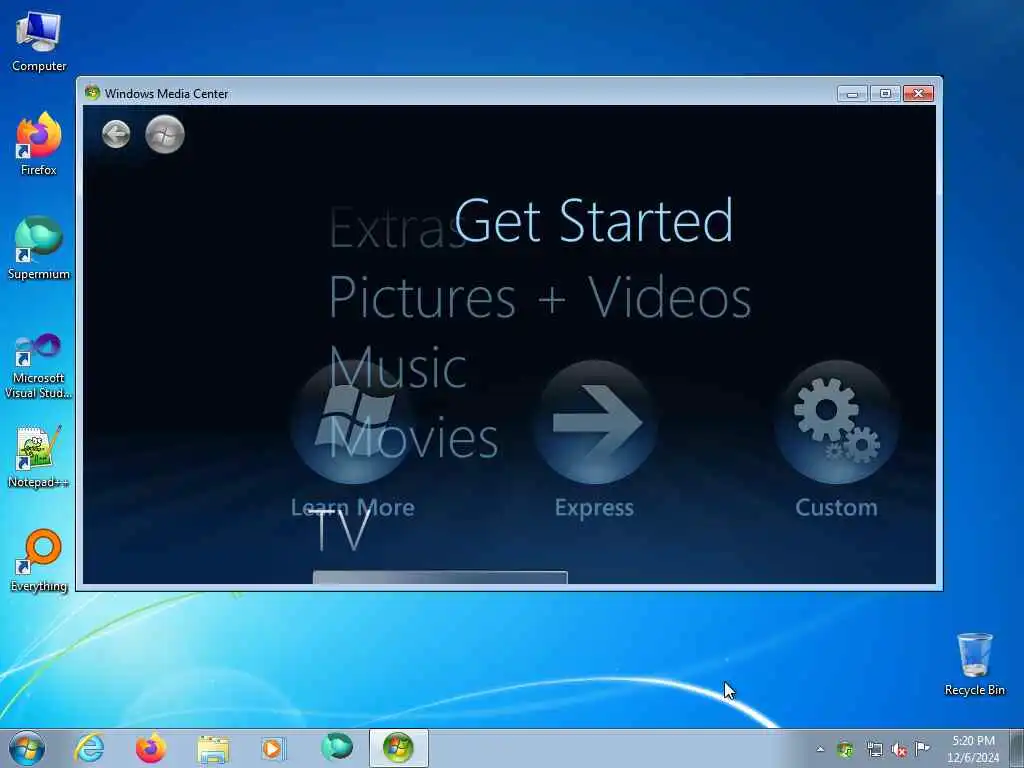
Task: Open Supermium from the taskbar
Action: pos(337,747)
